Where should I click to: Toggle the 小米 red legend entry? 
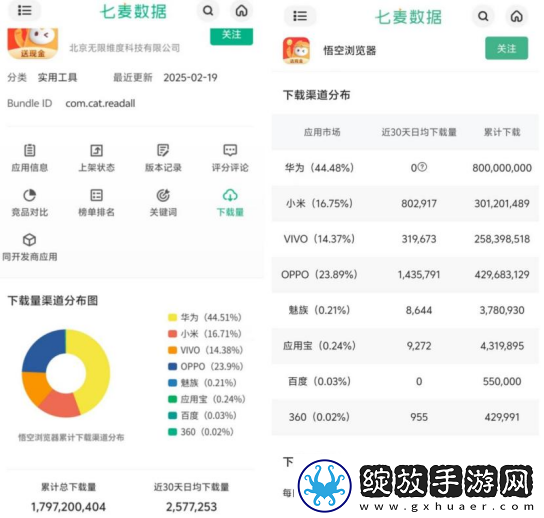point(204,334)
